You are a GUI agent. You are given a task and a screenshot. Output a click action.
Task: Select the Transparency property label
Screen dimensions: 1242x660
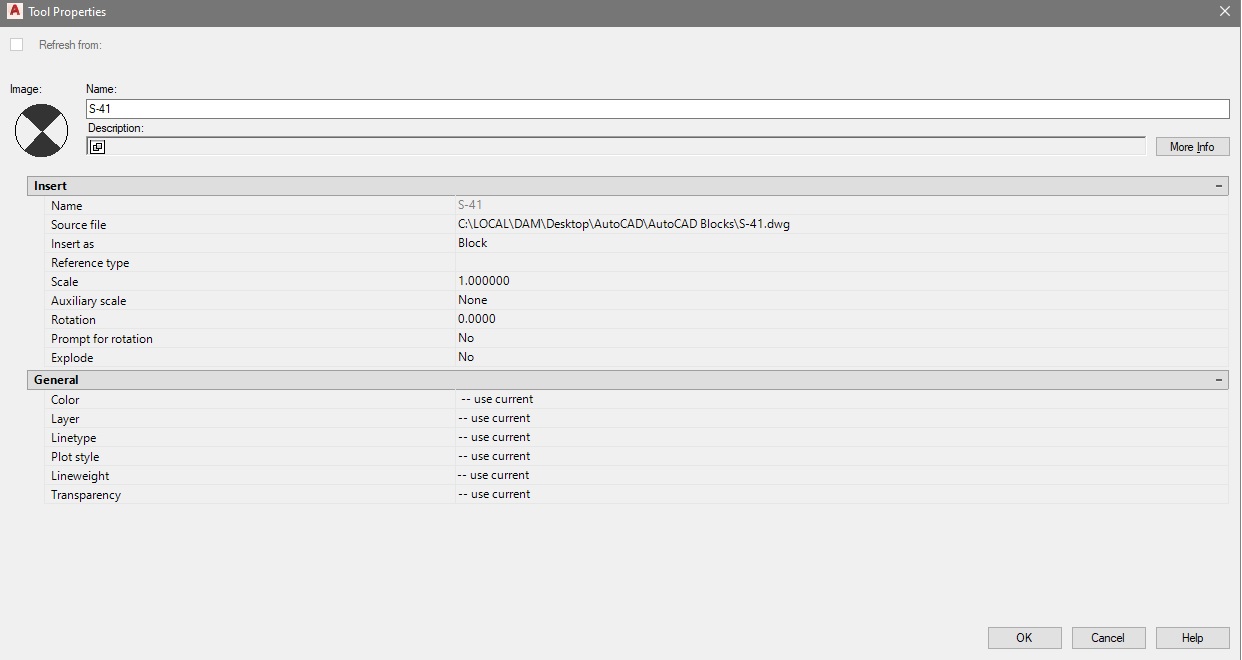tap(86, 495)
